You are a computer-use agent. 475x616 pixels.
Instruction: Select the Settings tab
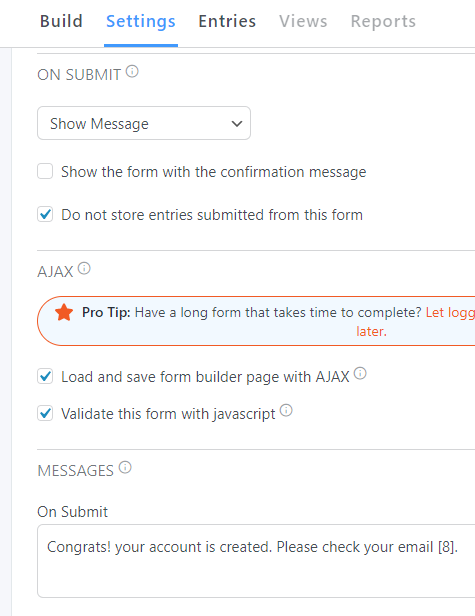141,21
